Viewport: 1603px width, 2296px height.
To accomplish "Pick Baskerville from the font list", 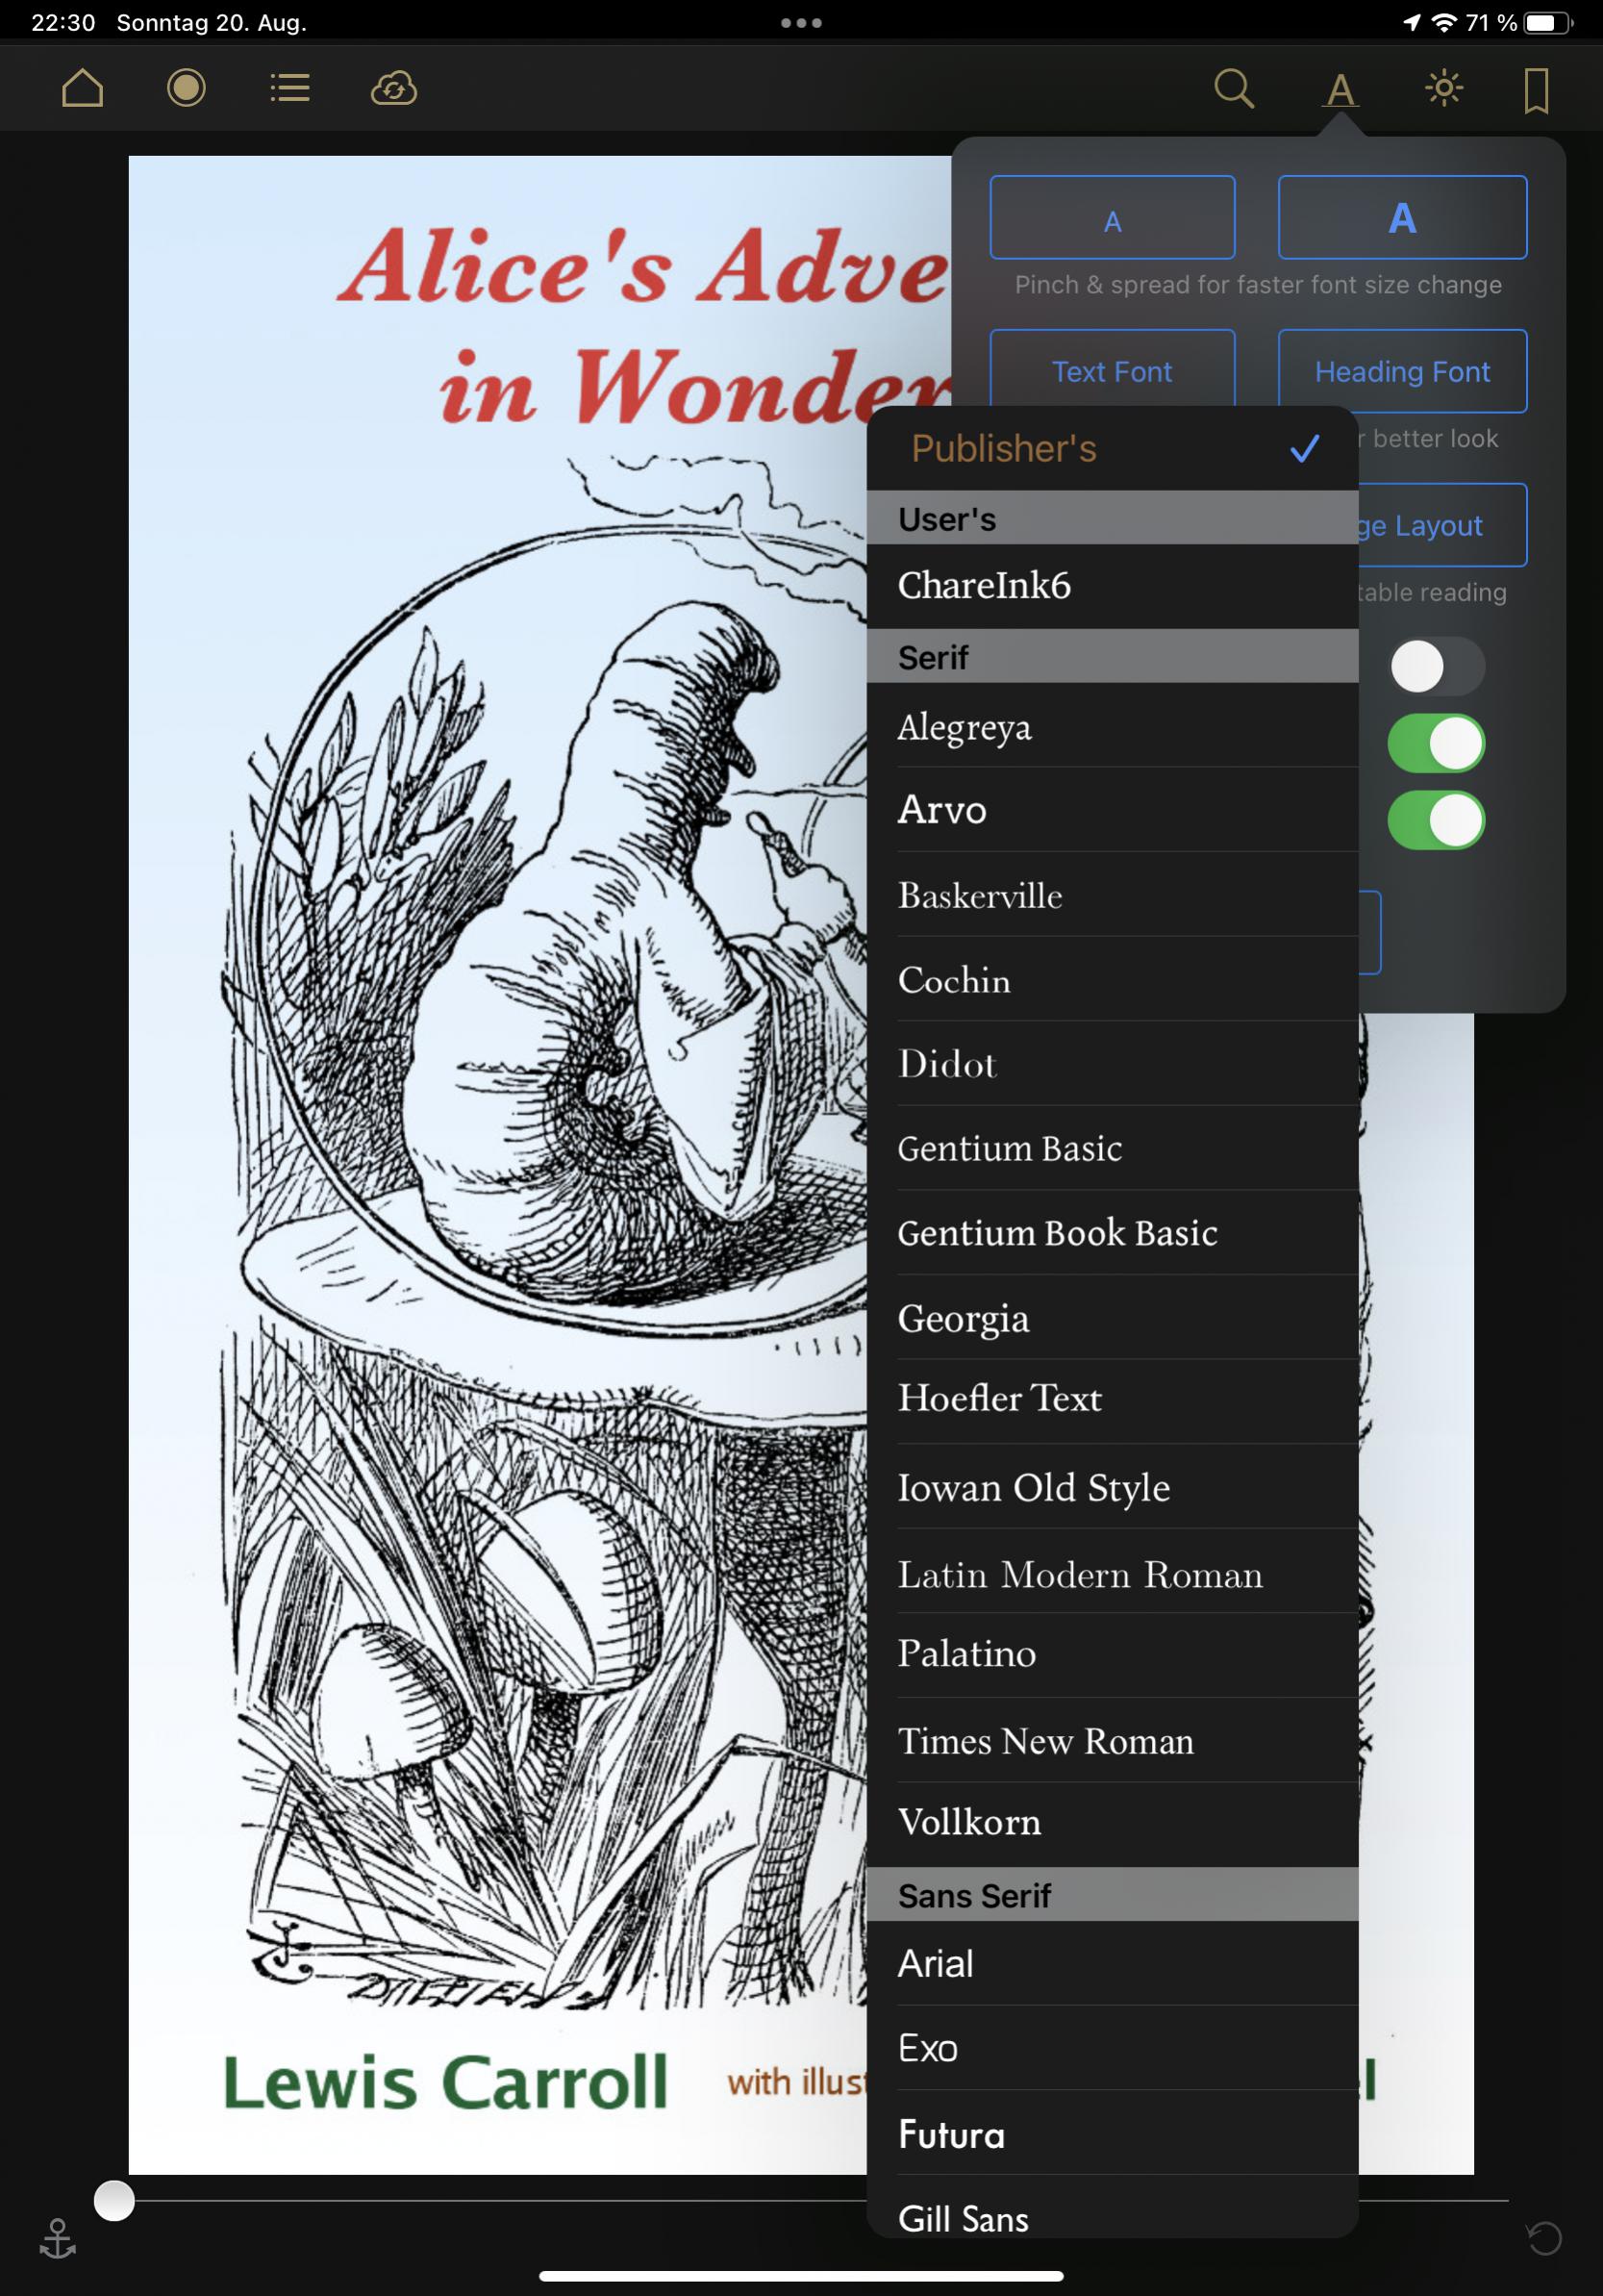I will [1112, 894].
